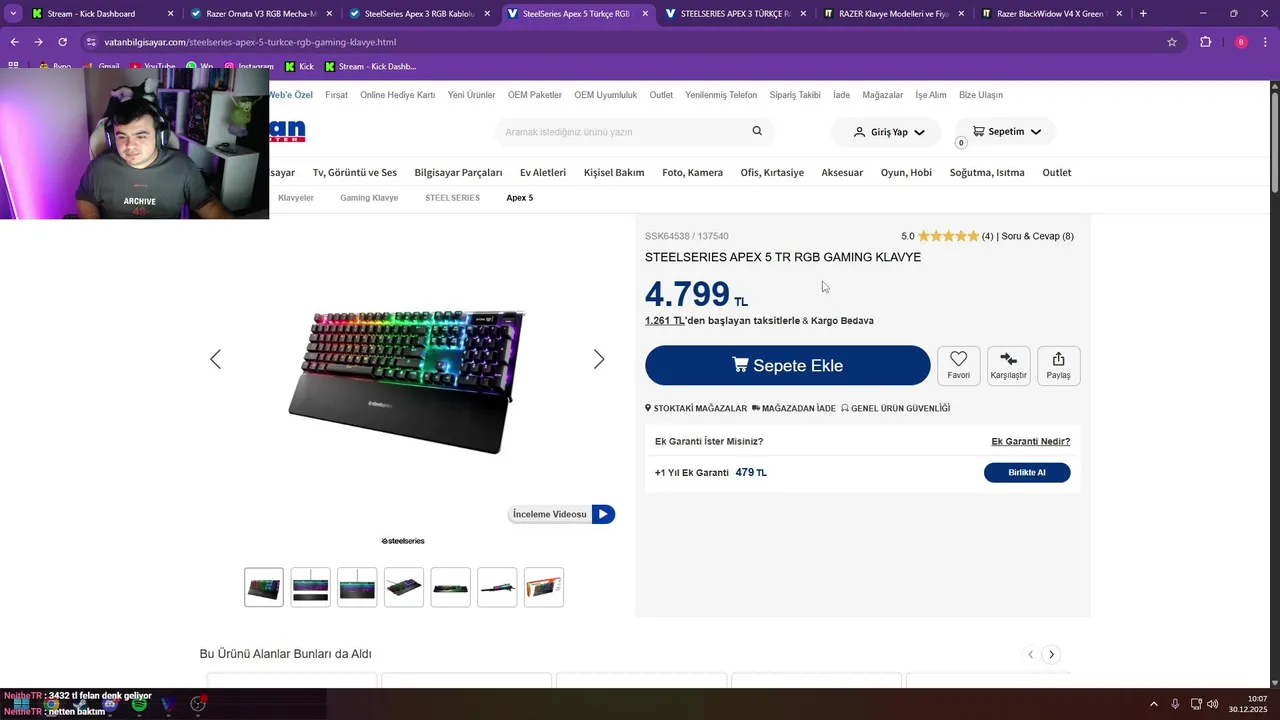The image size is (1280, 720).
Task: Click the product search input field
Action: pos(625,132)
